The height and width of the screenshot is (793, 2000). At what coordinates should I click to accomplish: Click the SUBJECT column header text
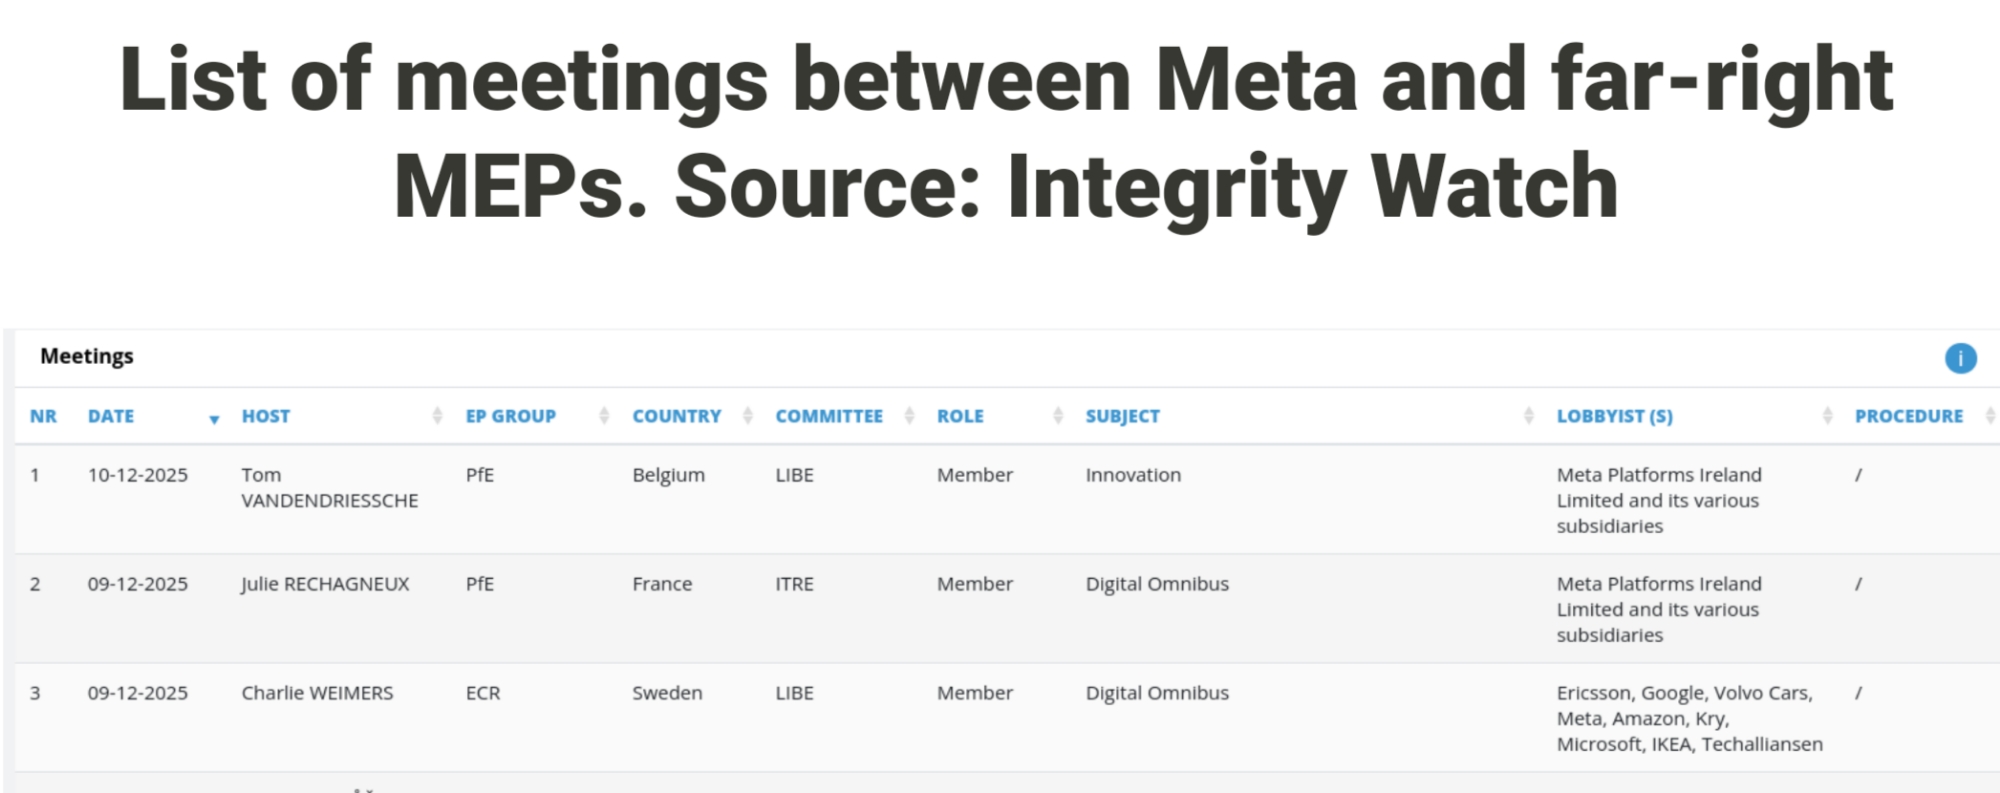[x=1122, y=416]
